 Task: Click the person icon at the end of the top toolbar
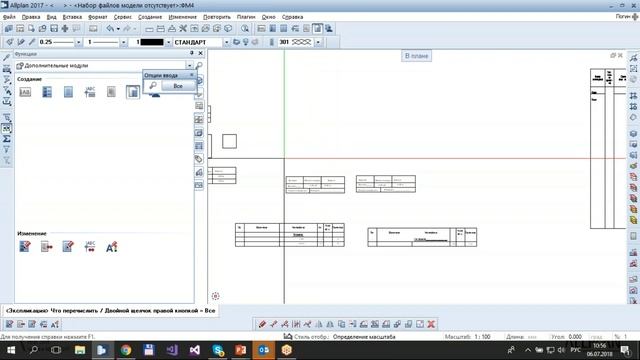(329, 29)
